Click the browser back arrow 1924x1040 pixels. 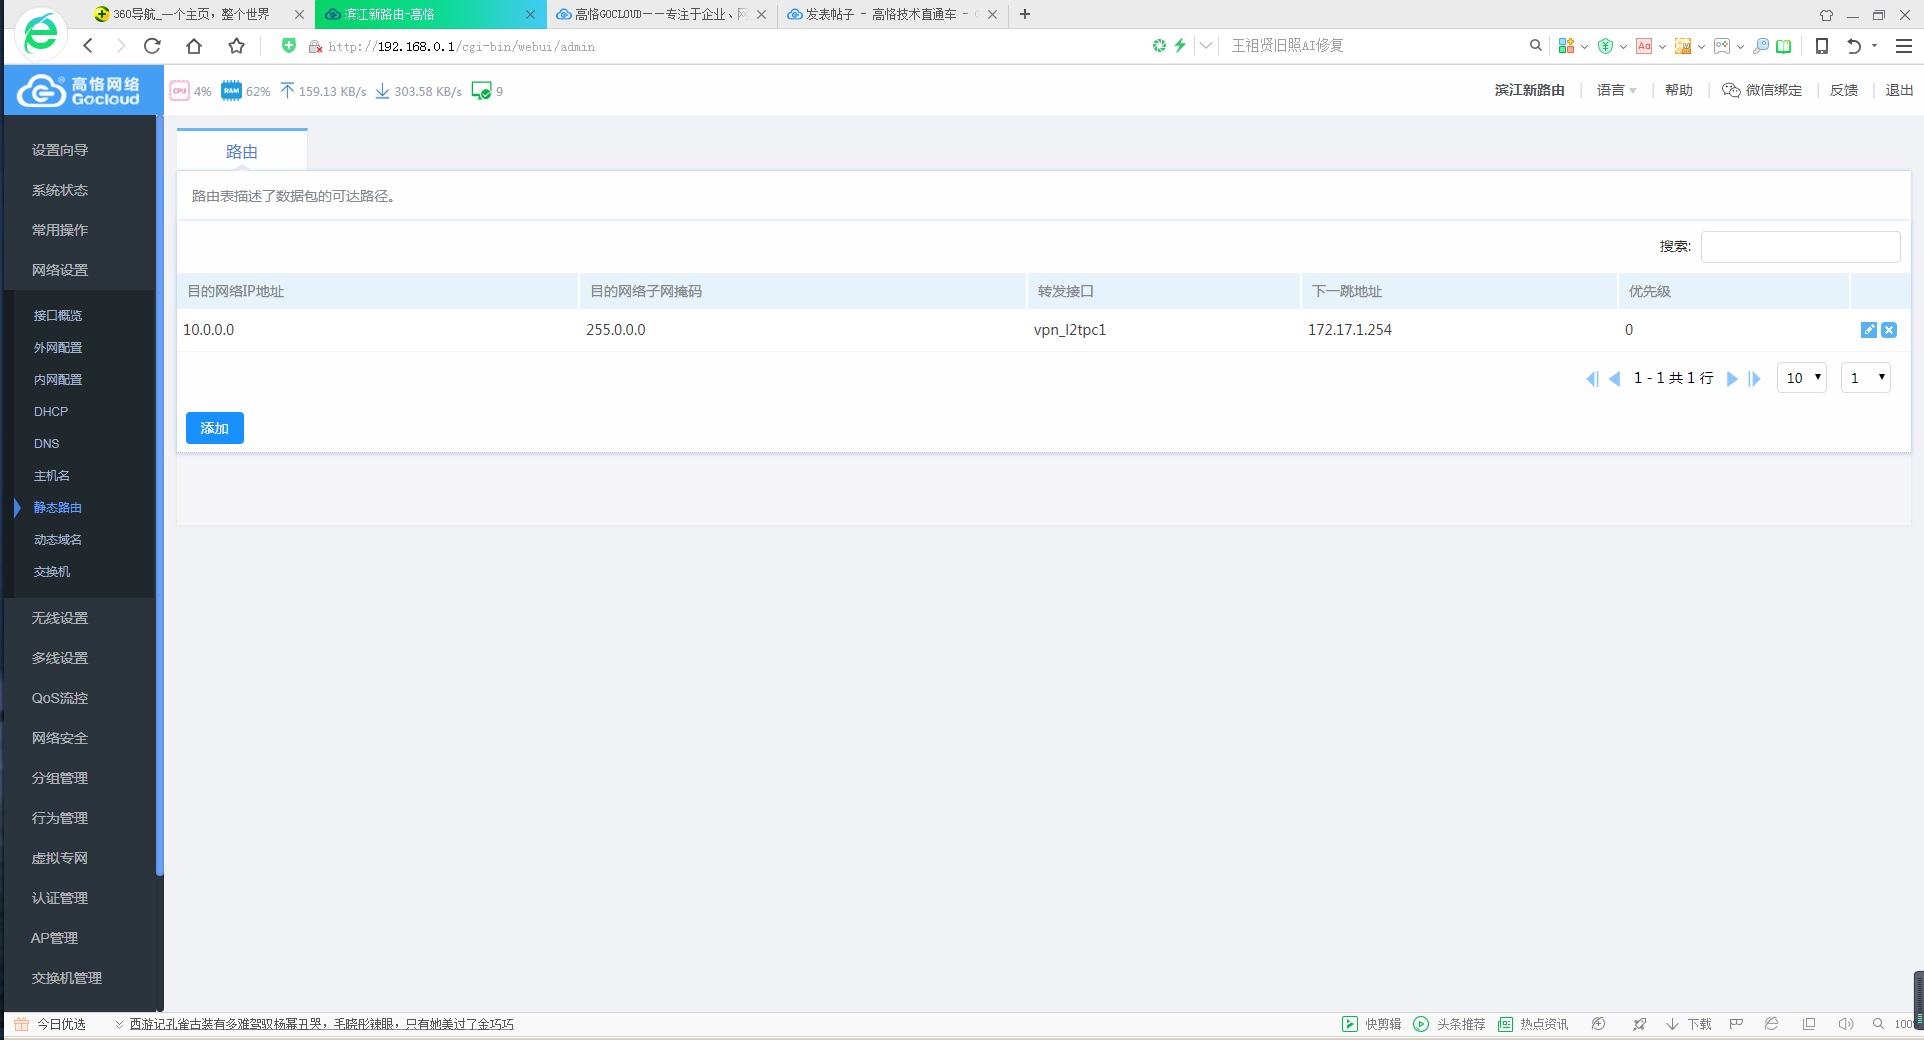click(88, 45)
